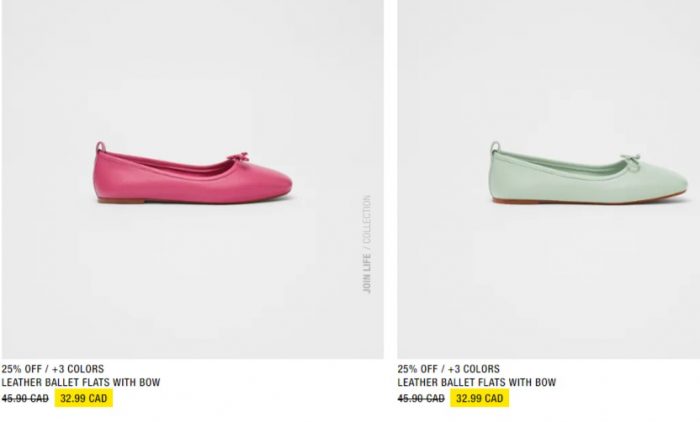Click crossed-out 45.90 CAD under pink flats

25,398
